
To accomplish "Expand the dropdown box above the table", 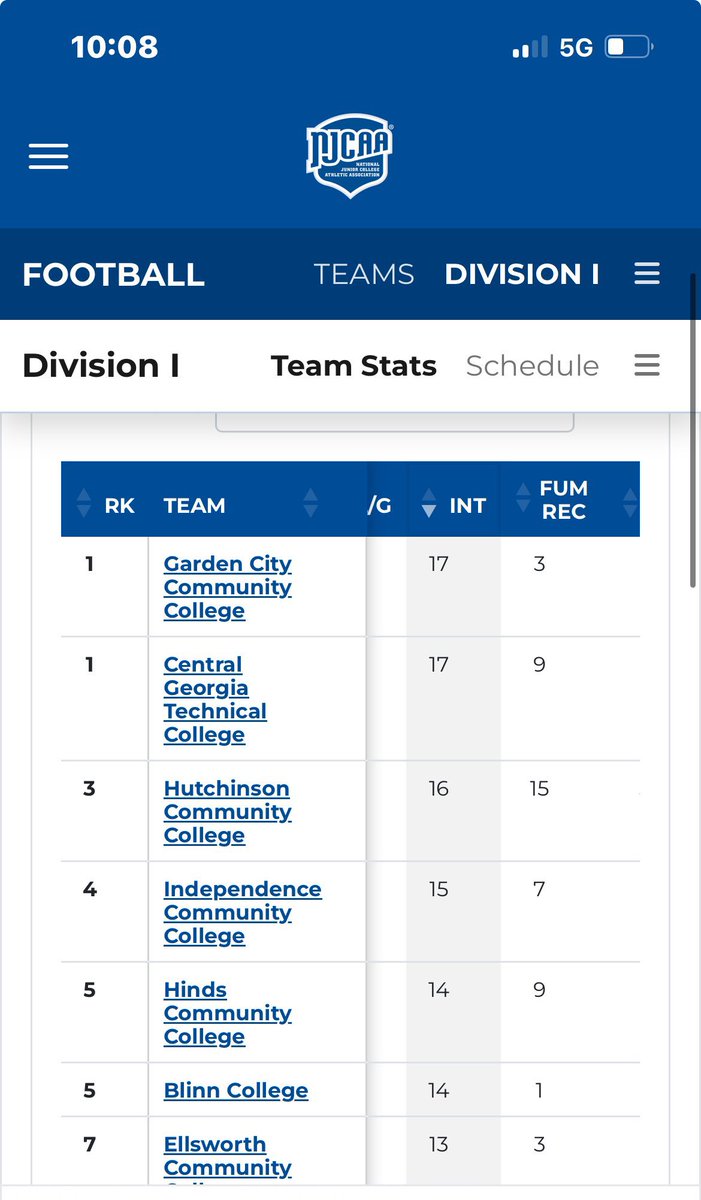I will 395,422.
